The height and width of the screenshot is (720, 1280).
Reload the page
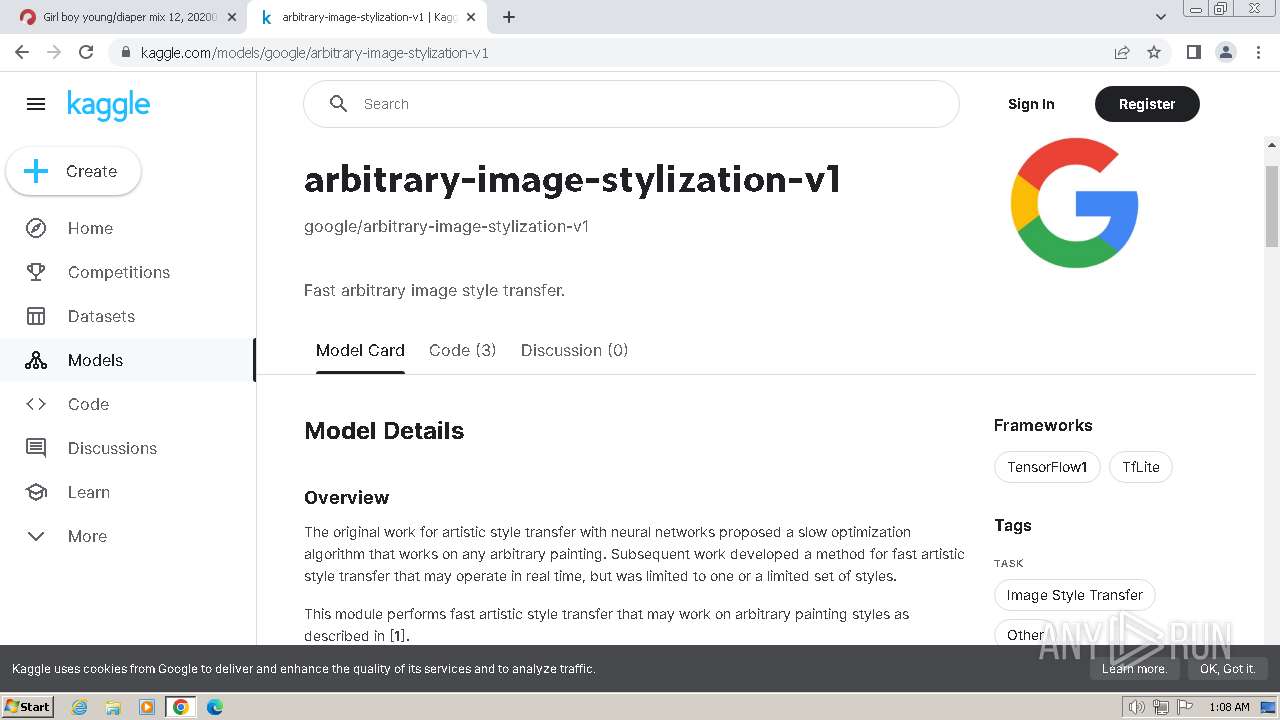[x=86, y=52]
